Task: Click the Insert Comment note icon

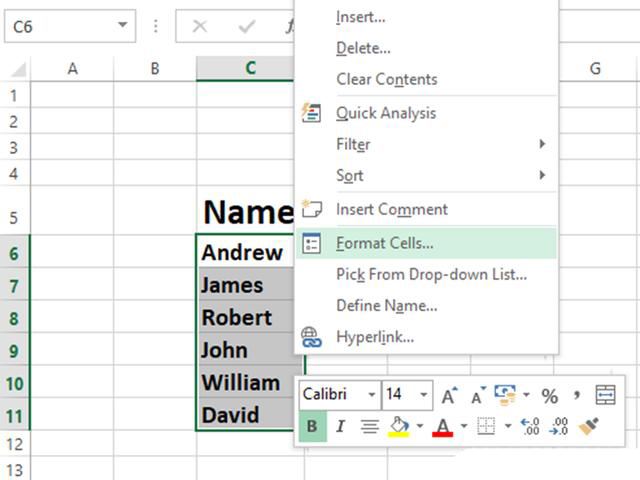Action: pyautogui.click(x=311, y=209)
